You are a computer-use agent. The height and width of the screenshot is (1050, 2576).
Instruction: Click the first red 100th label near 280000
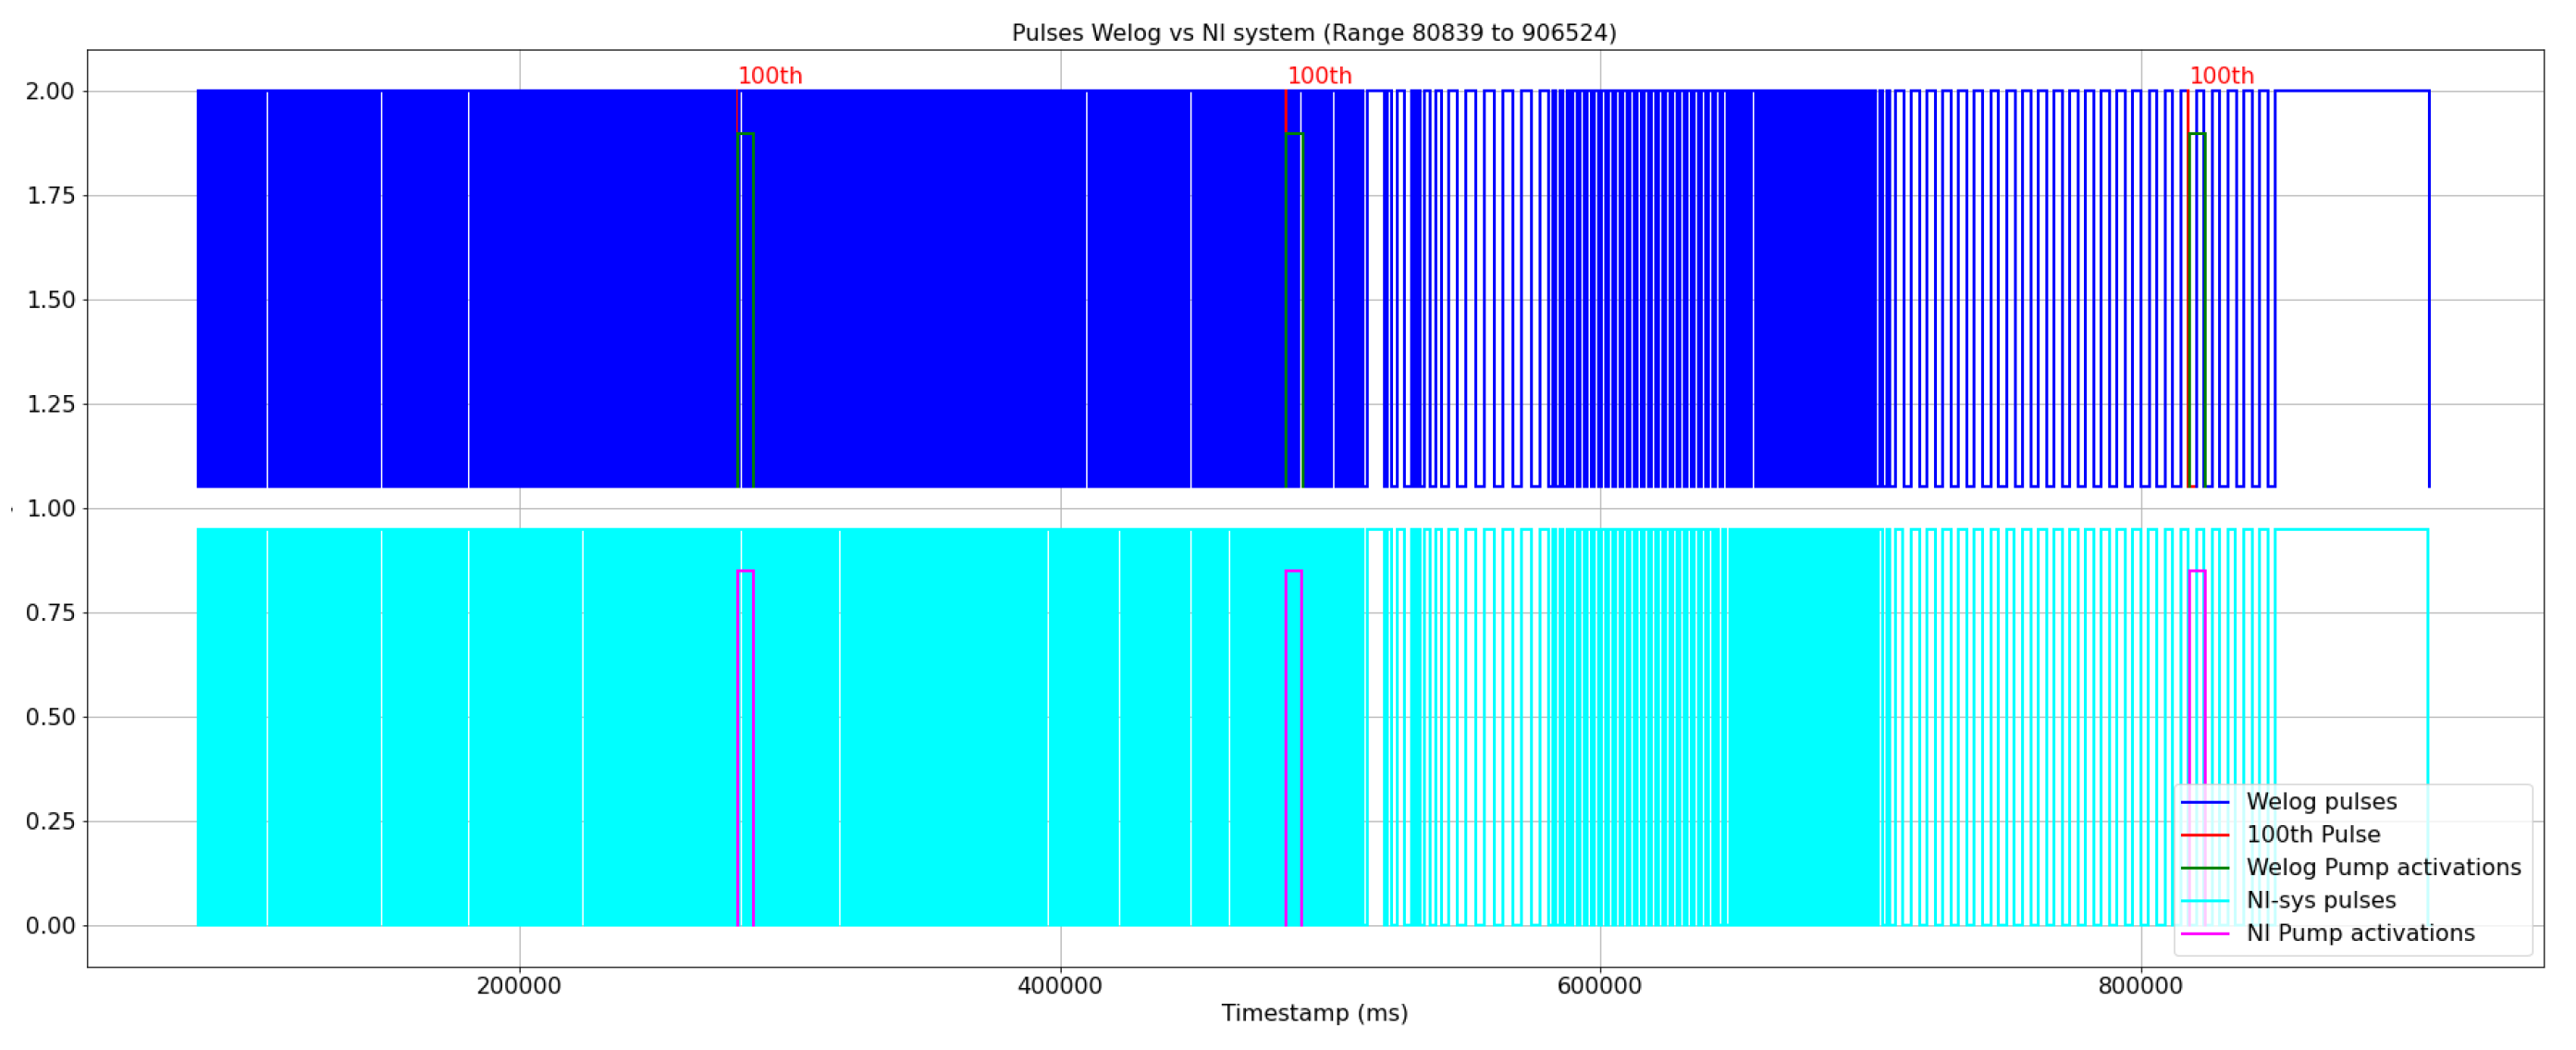click(770, 76)
